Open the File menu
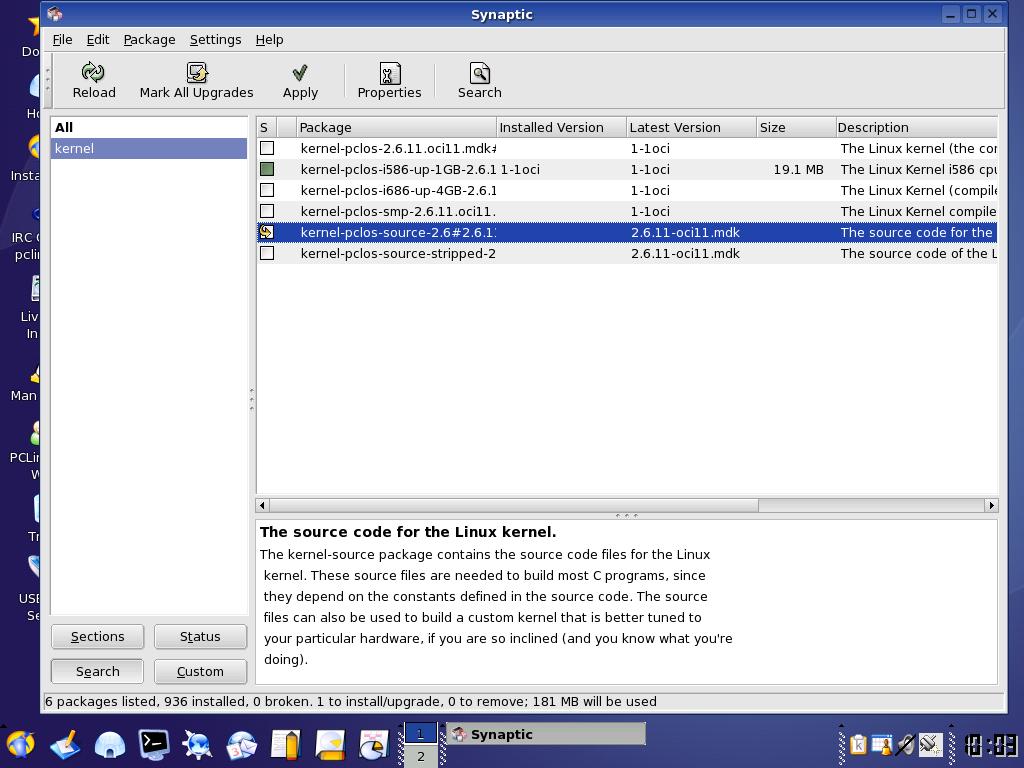1024x768 pixels. click(x=62, y=40)
